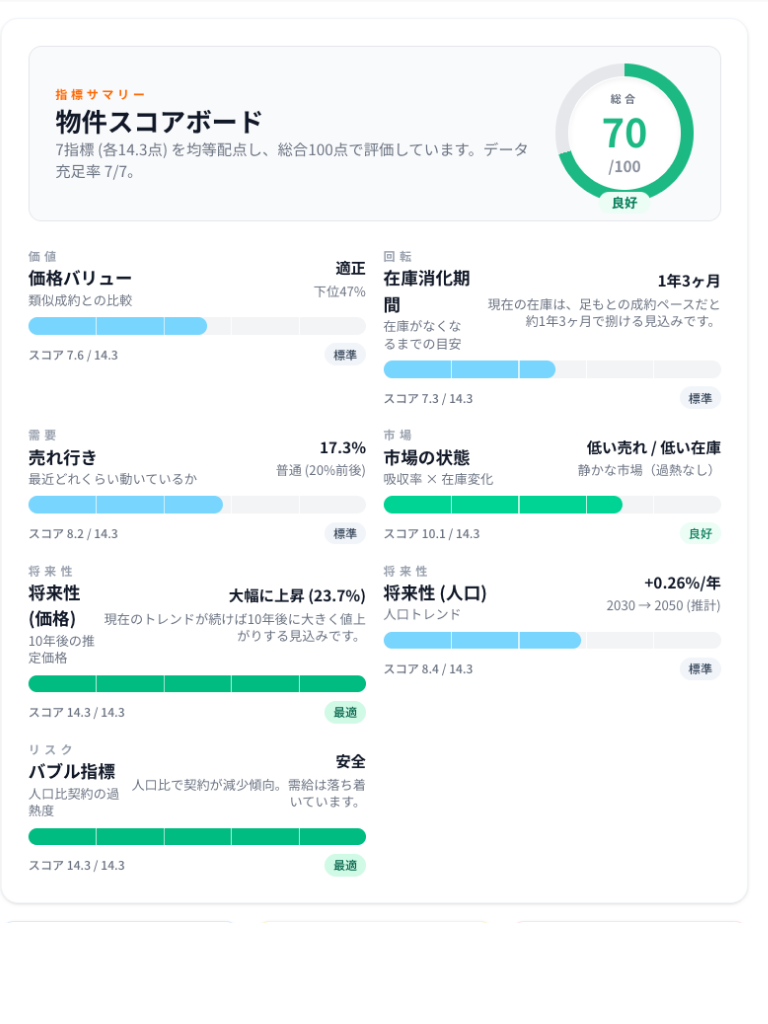
Task: Click the 在庫消化期間 progress bar
Action: tap(553, 370)
